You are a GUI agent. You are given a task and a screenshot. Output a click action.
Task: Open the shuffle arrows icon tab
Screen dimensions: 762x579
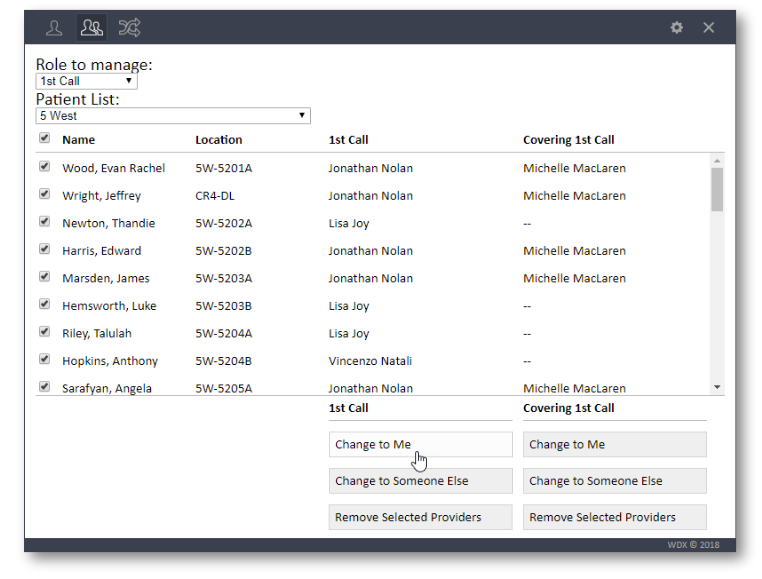pos(129,28)
